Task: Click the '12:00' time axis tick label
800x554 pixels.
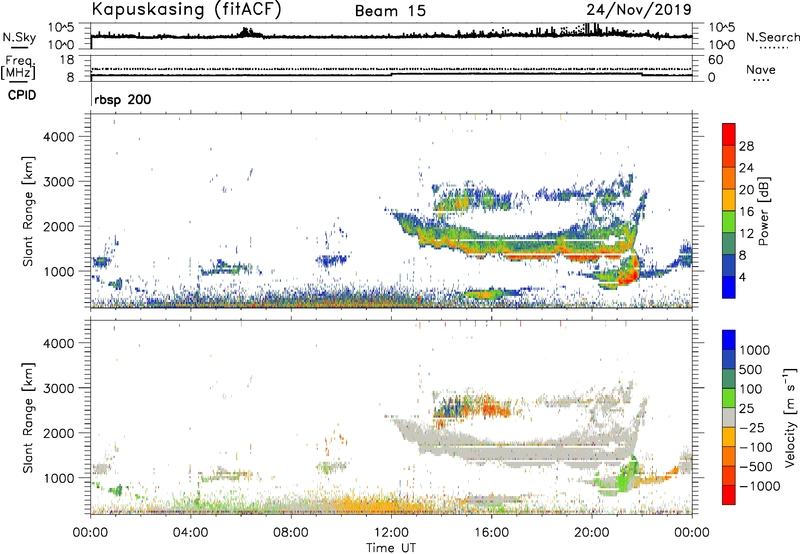Action: (391, 533)
